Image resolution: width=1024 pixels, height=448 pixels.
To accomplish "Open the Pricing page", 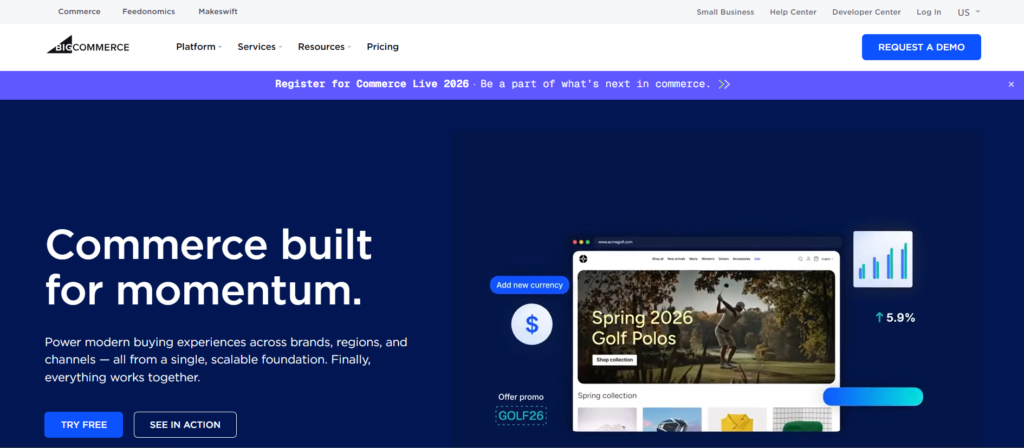I will (x=383, y=47).
